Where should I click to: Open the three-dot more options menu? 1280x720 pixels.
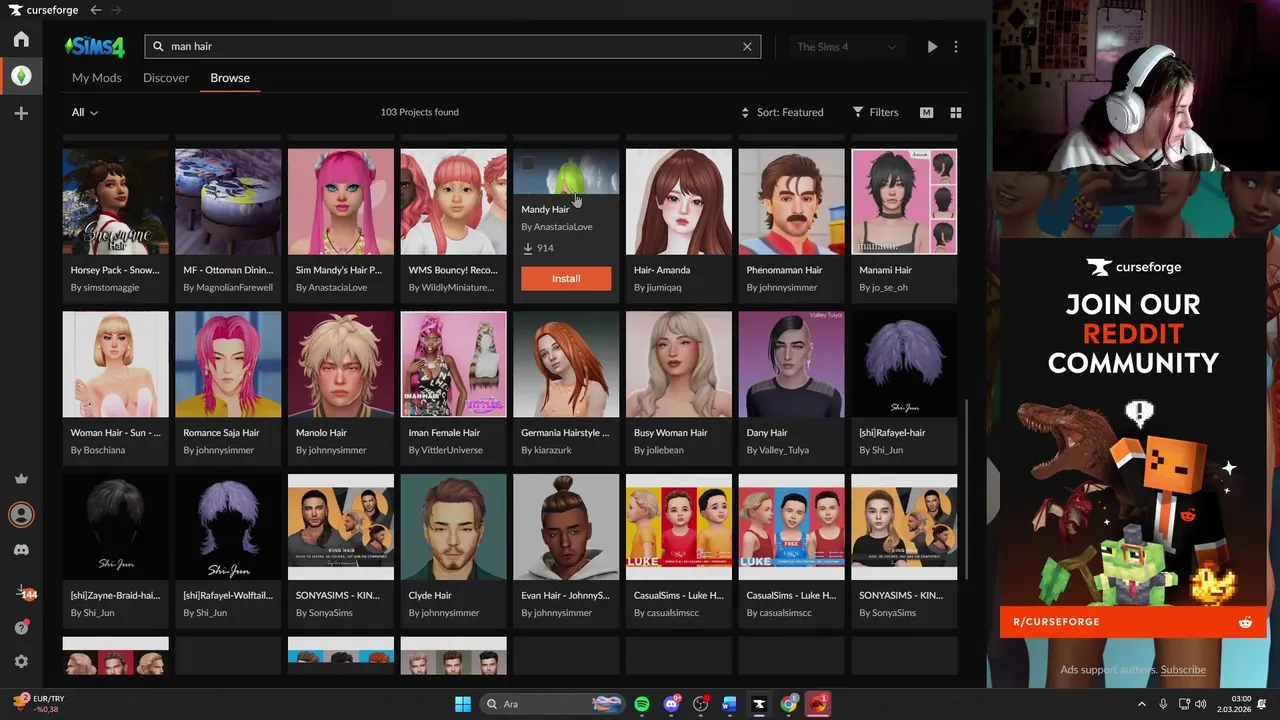956,46
